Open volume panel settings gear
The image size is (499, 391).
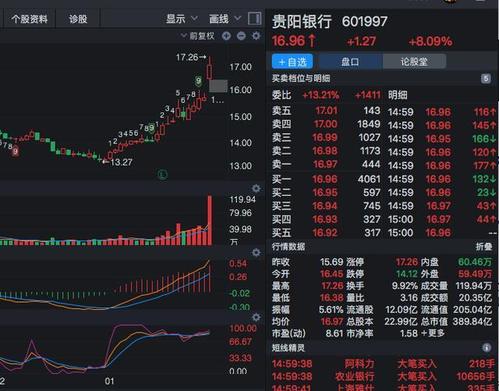[256, 188]
